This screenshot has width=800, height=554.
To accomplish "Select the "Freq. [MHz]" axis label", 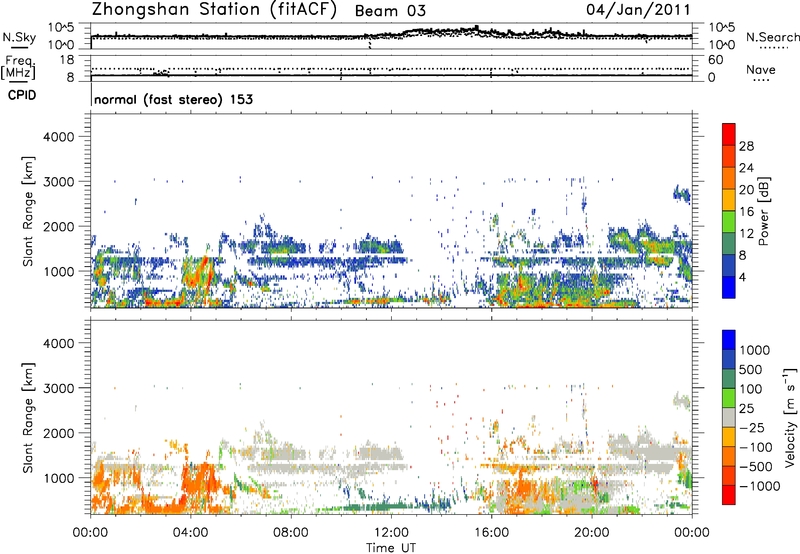I will (x=19, y=67).
